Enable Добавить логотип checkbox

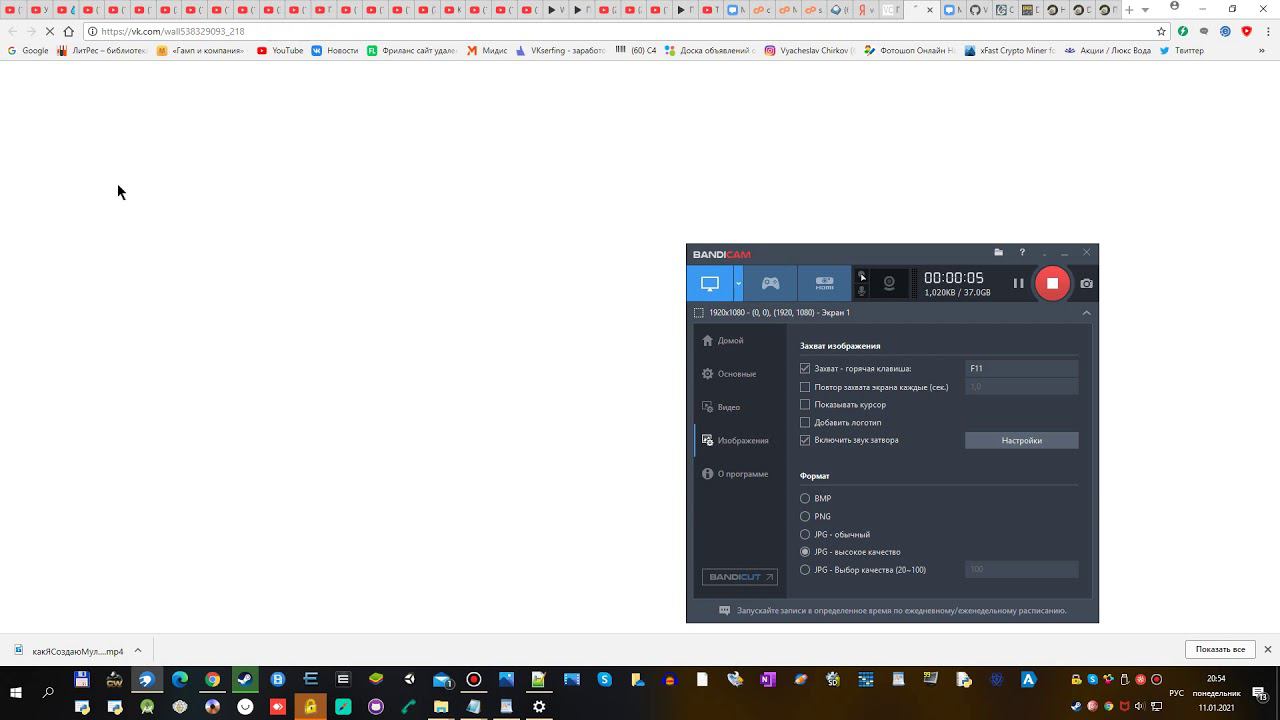click(x=805, y=423)
